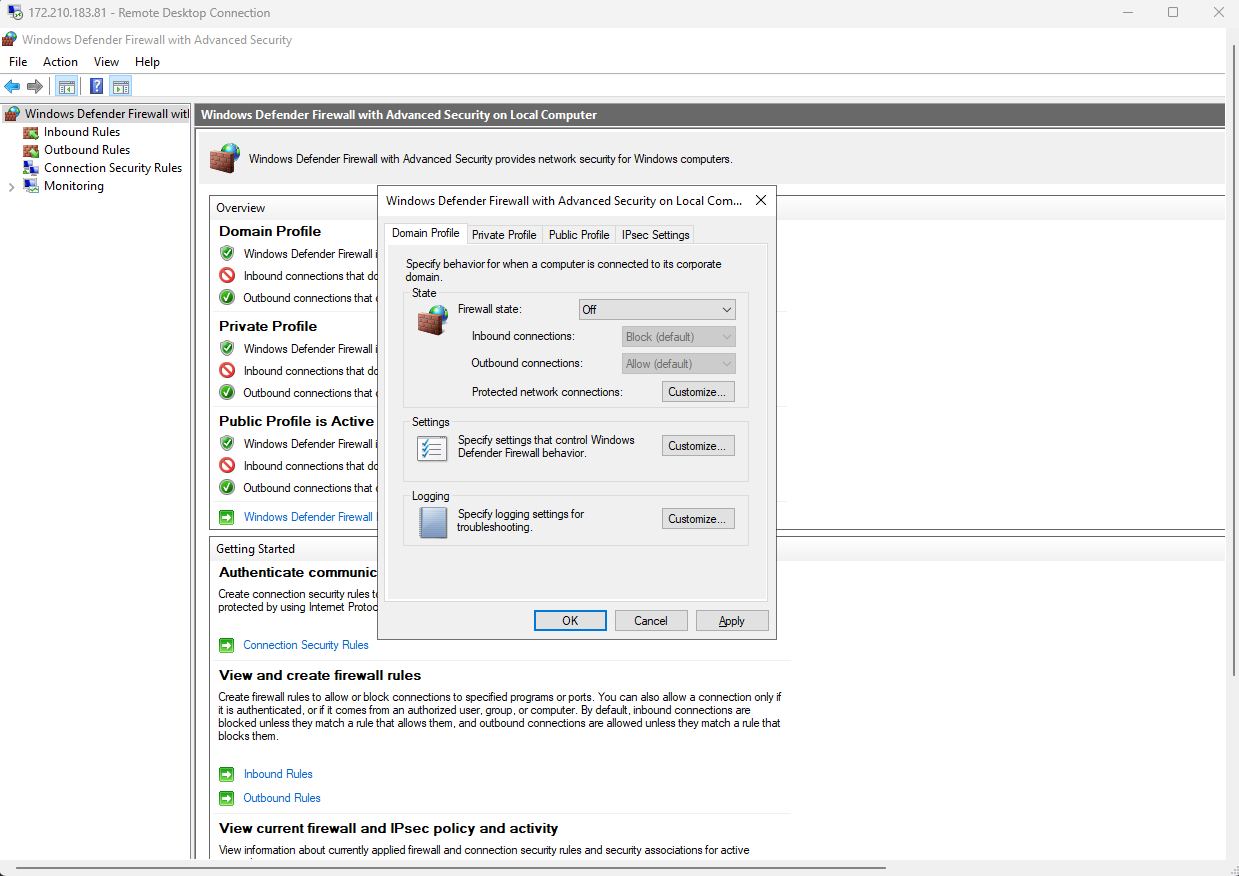This screenshot has height=876, width=1239.
Task: Click Customize for Protected network connections
Action: coord(698,392)
